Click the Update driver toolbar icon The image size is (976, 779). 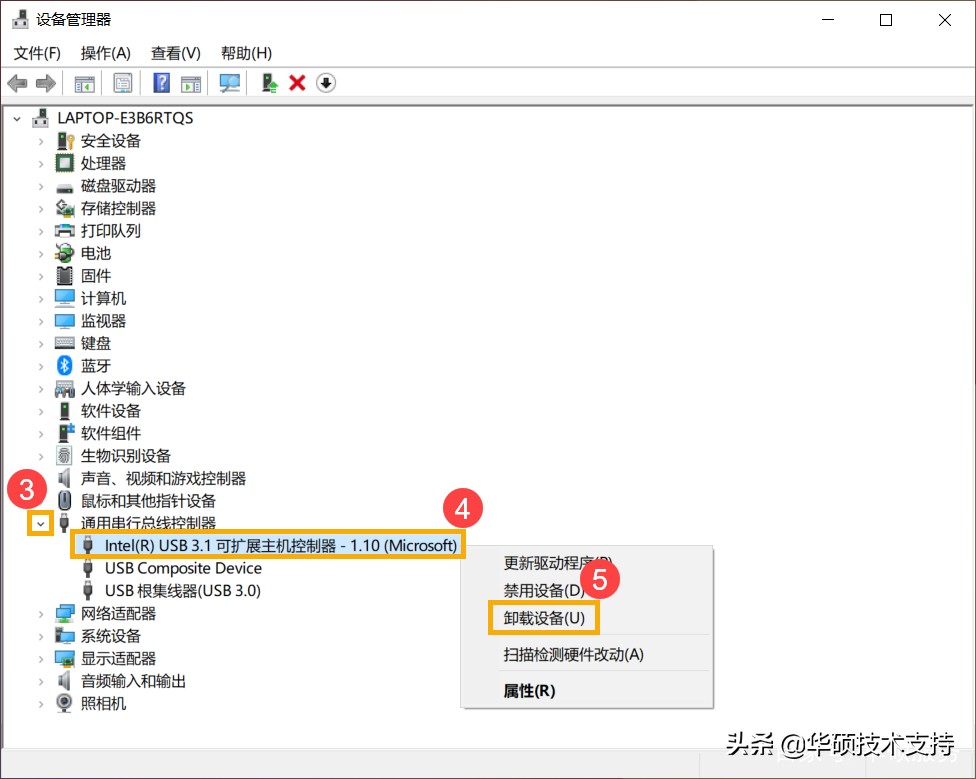(268, 83)
